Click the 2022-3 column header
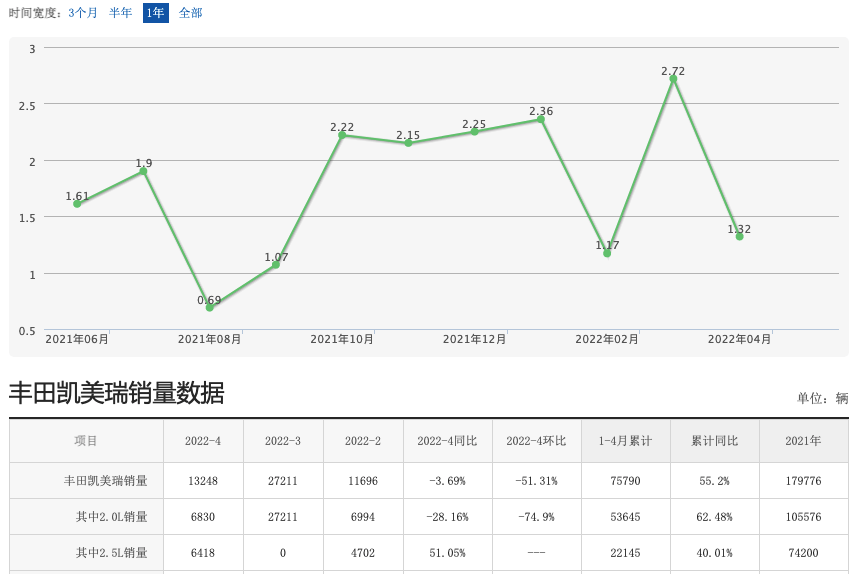 click(283, 441)
